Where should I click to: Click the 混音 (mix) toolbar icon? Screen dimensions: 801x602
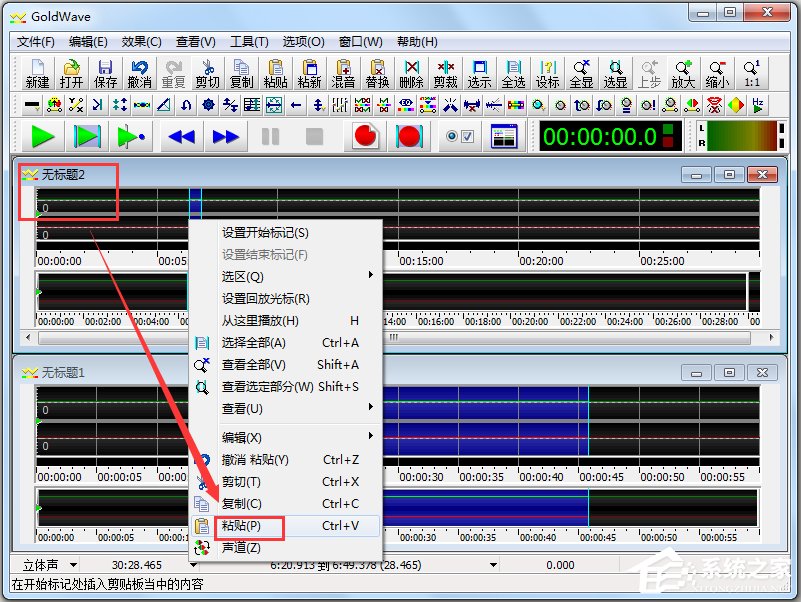point(343,74)
